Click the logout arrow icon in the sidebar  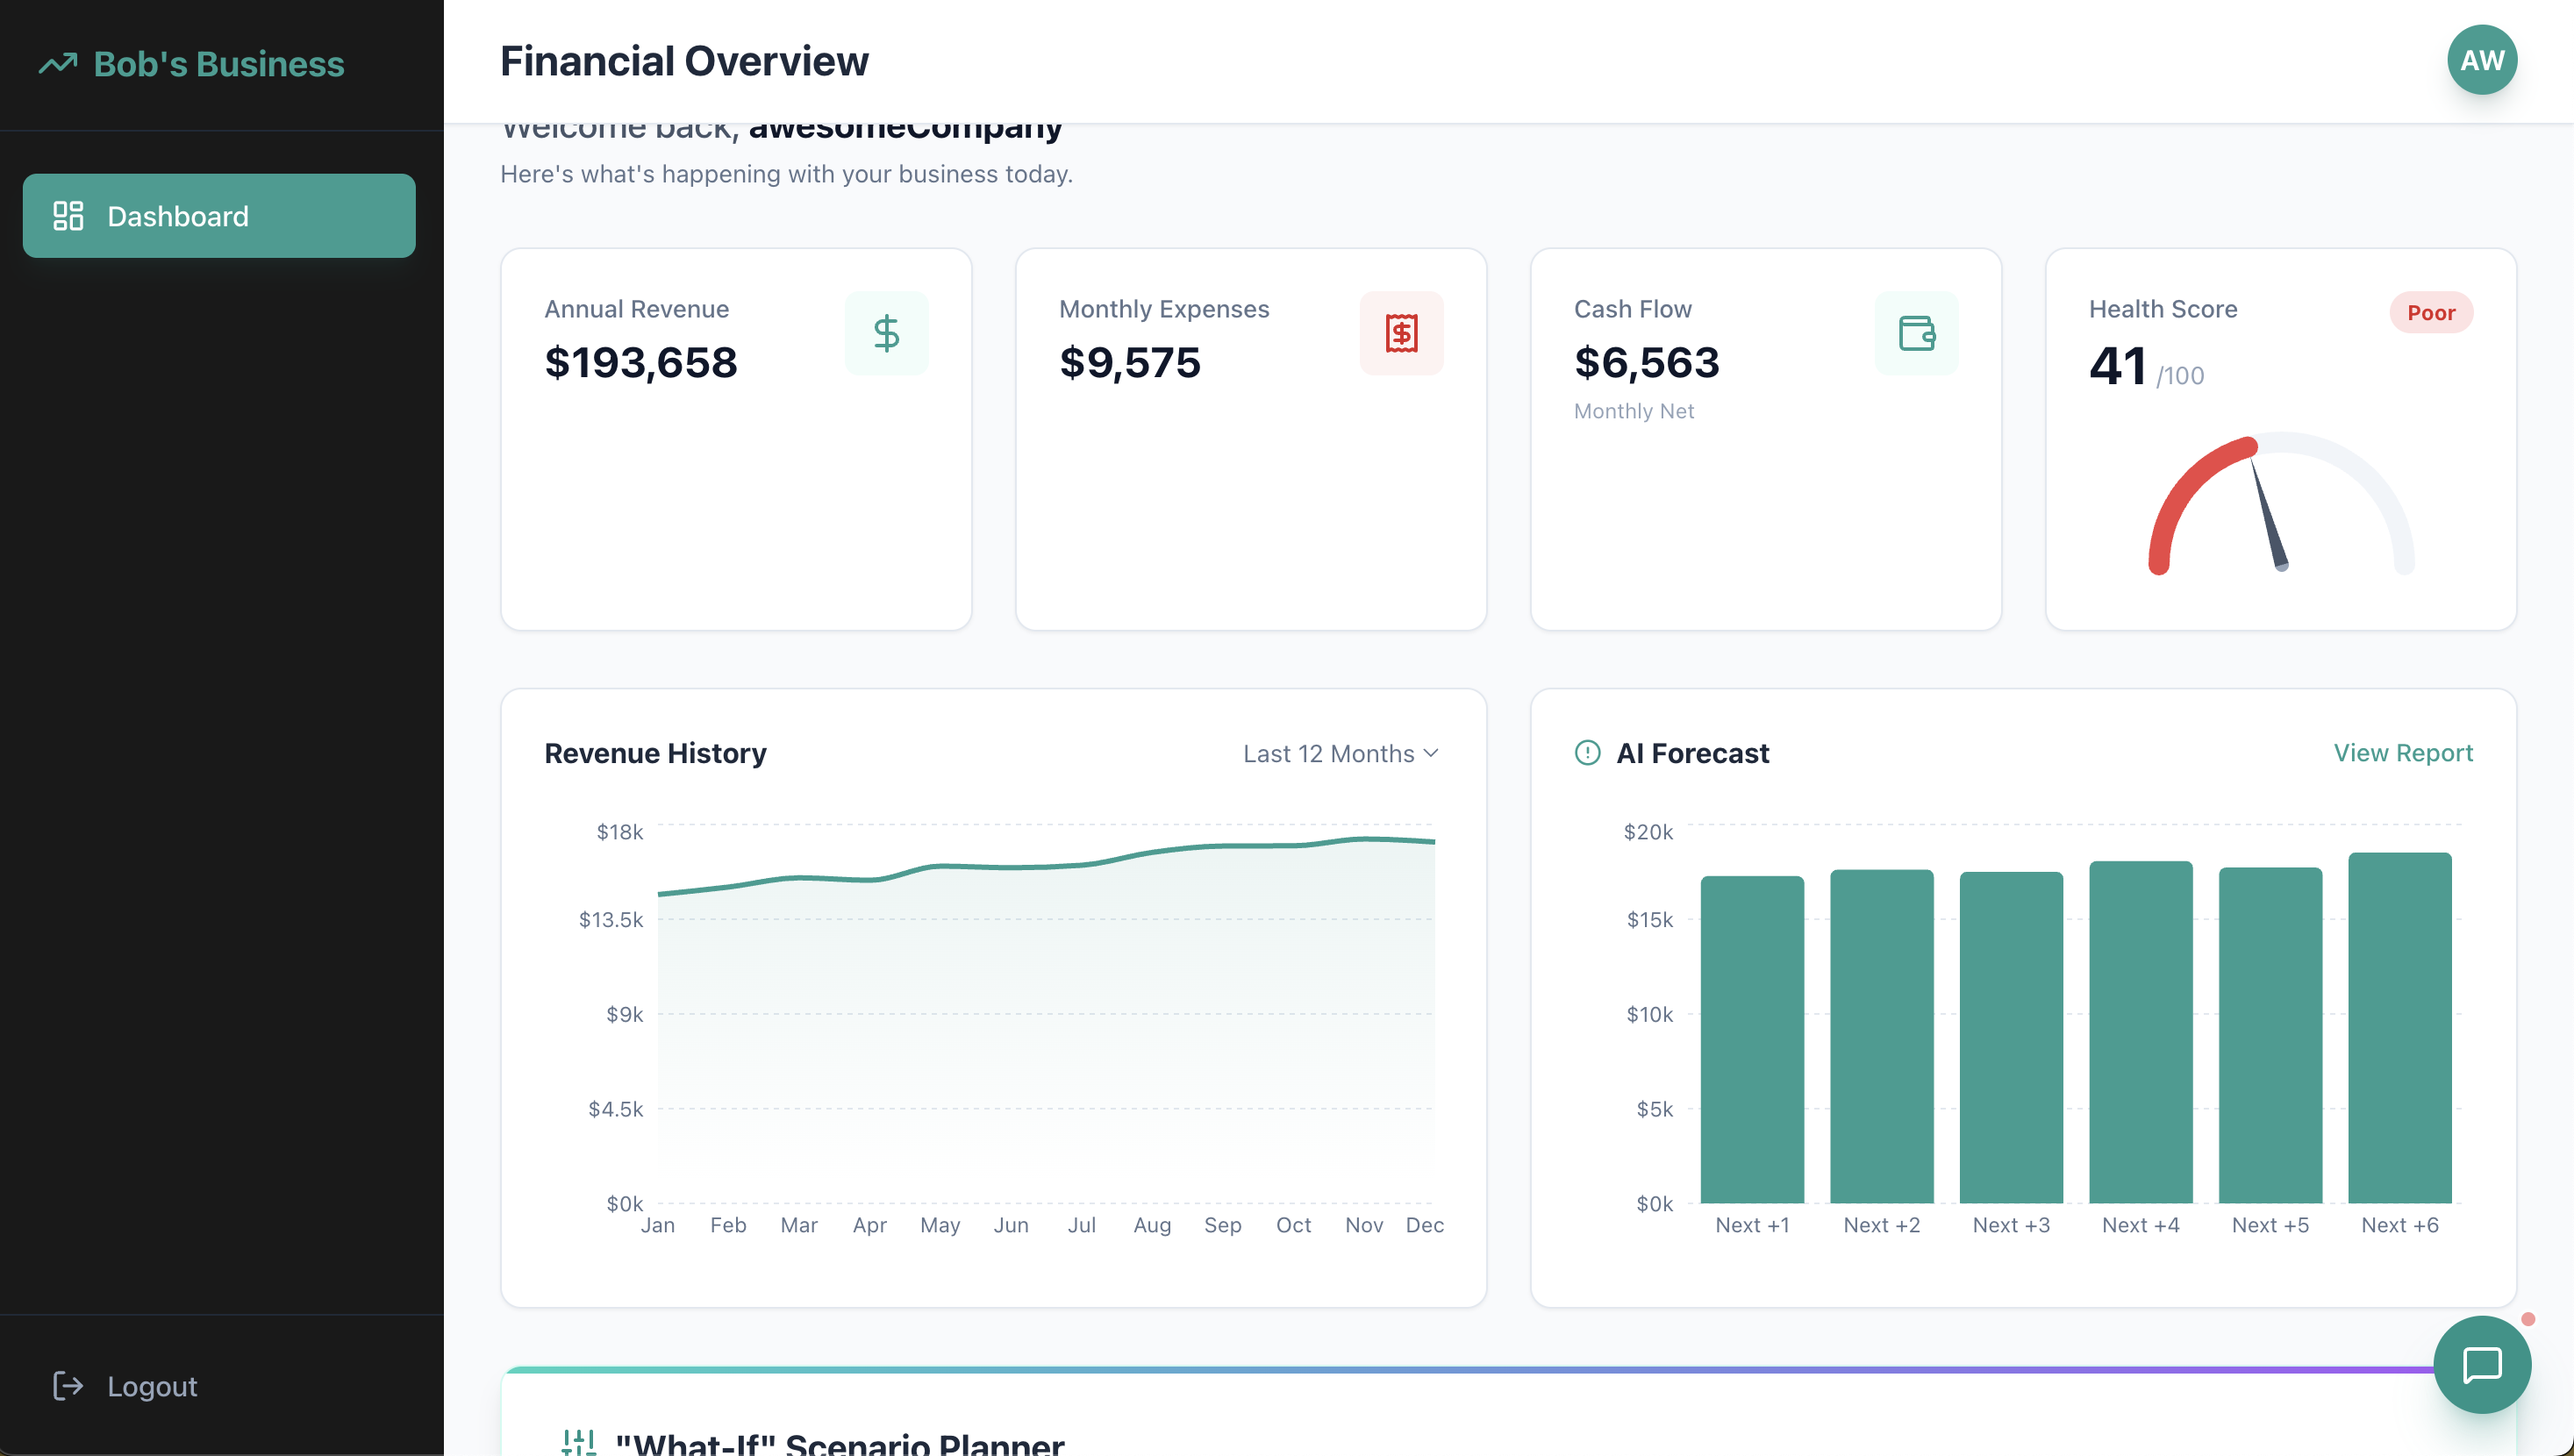pyautogui.click(x=68, y=1386)
